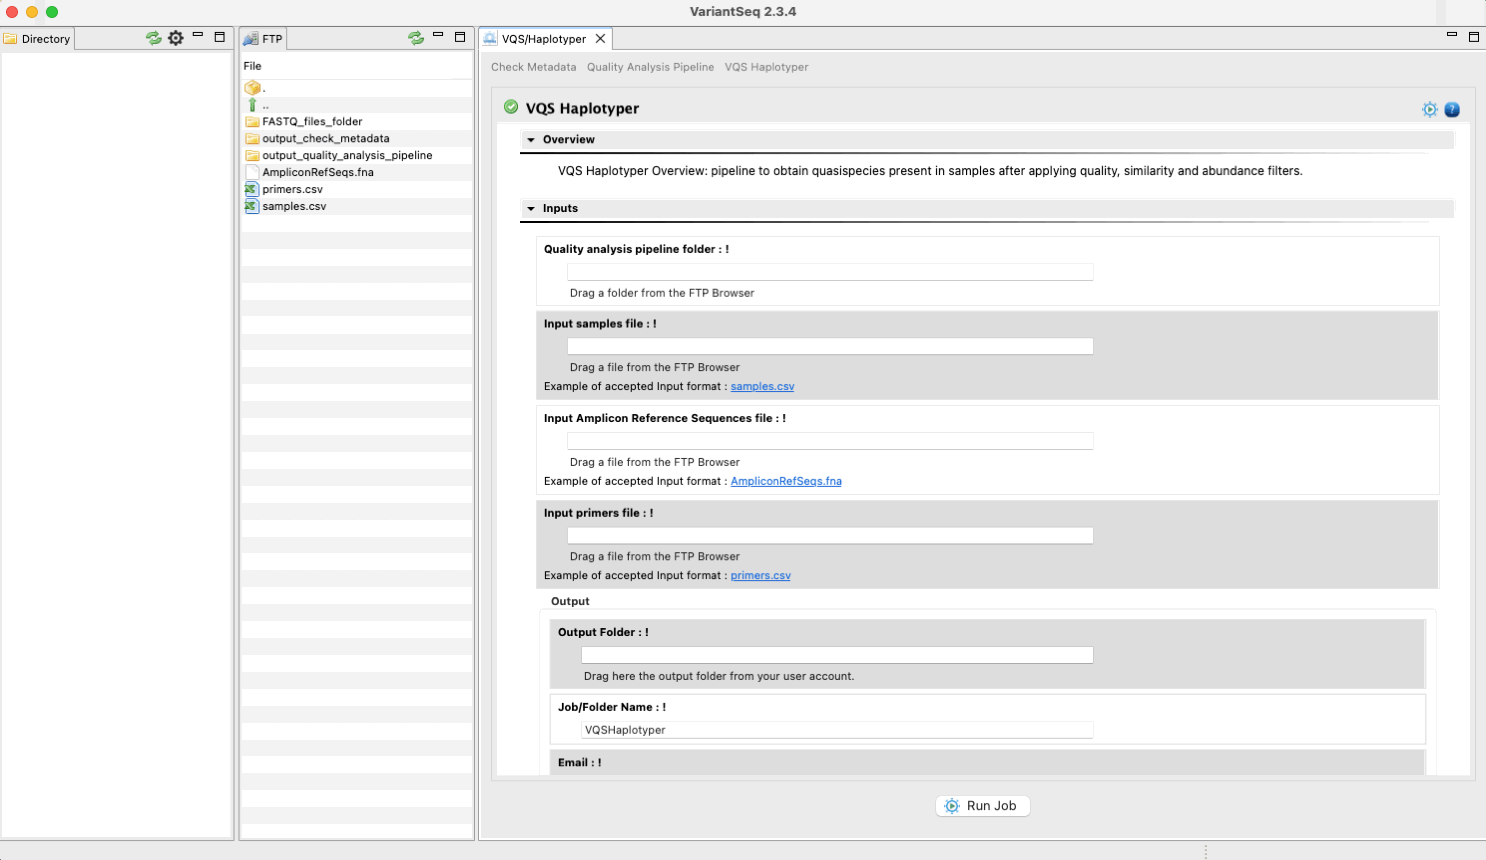1486x860 pixels.
Task: Close the VQS/Haplotyper tab
Action: coord(600,39)
